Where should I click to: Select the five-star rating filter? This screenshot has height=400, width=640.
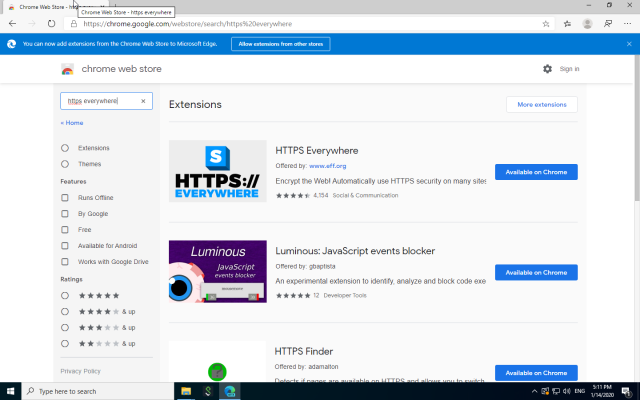pos(66,295)
